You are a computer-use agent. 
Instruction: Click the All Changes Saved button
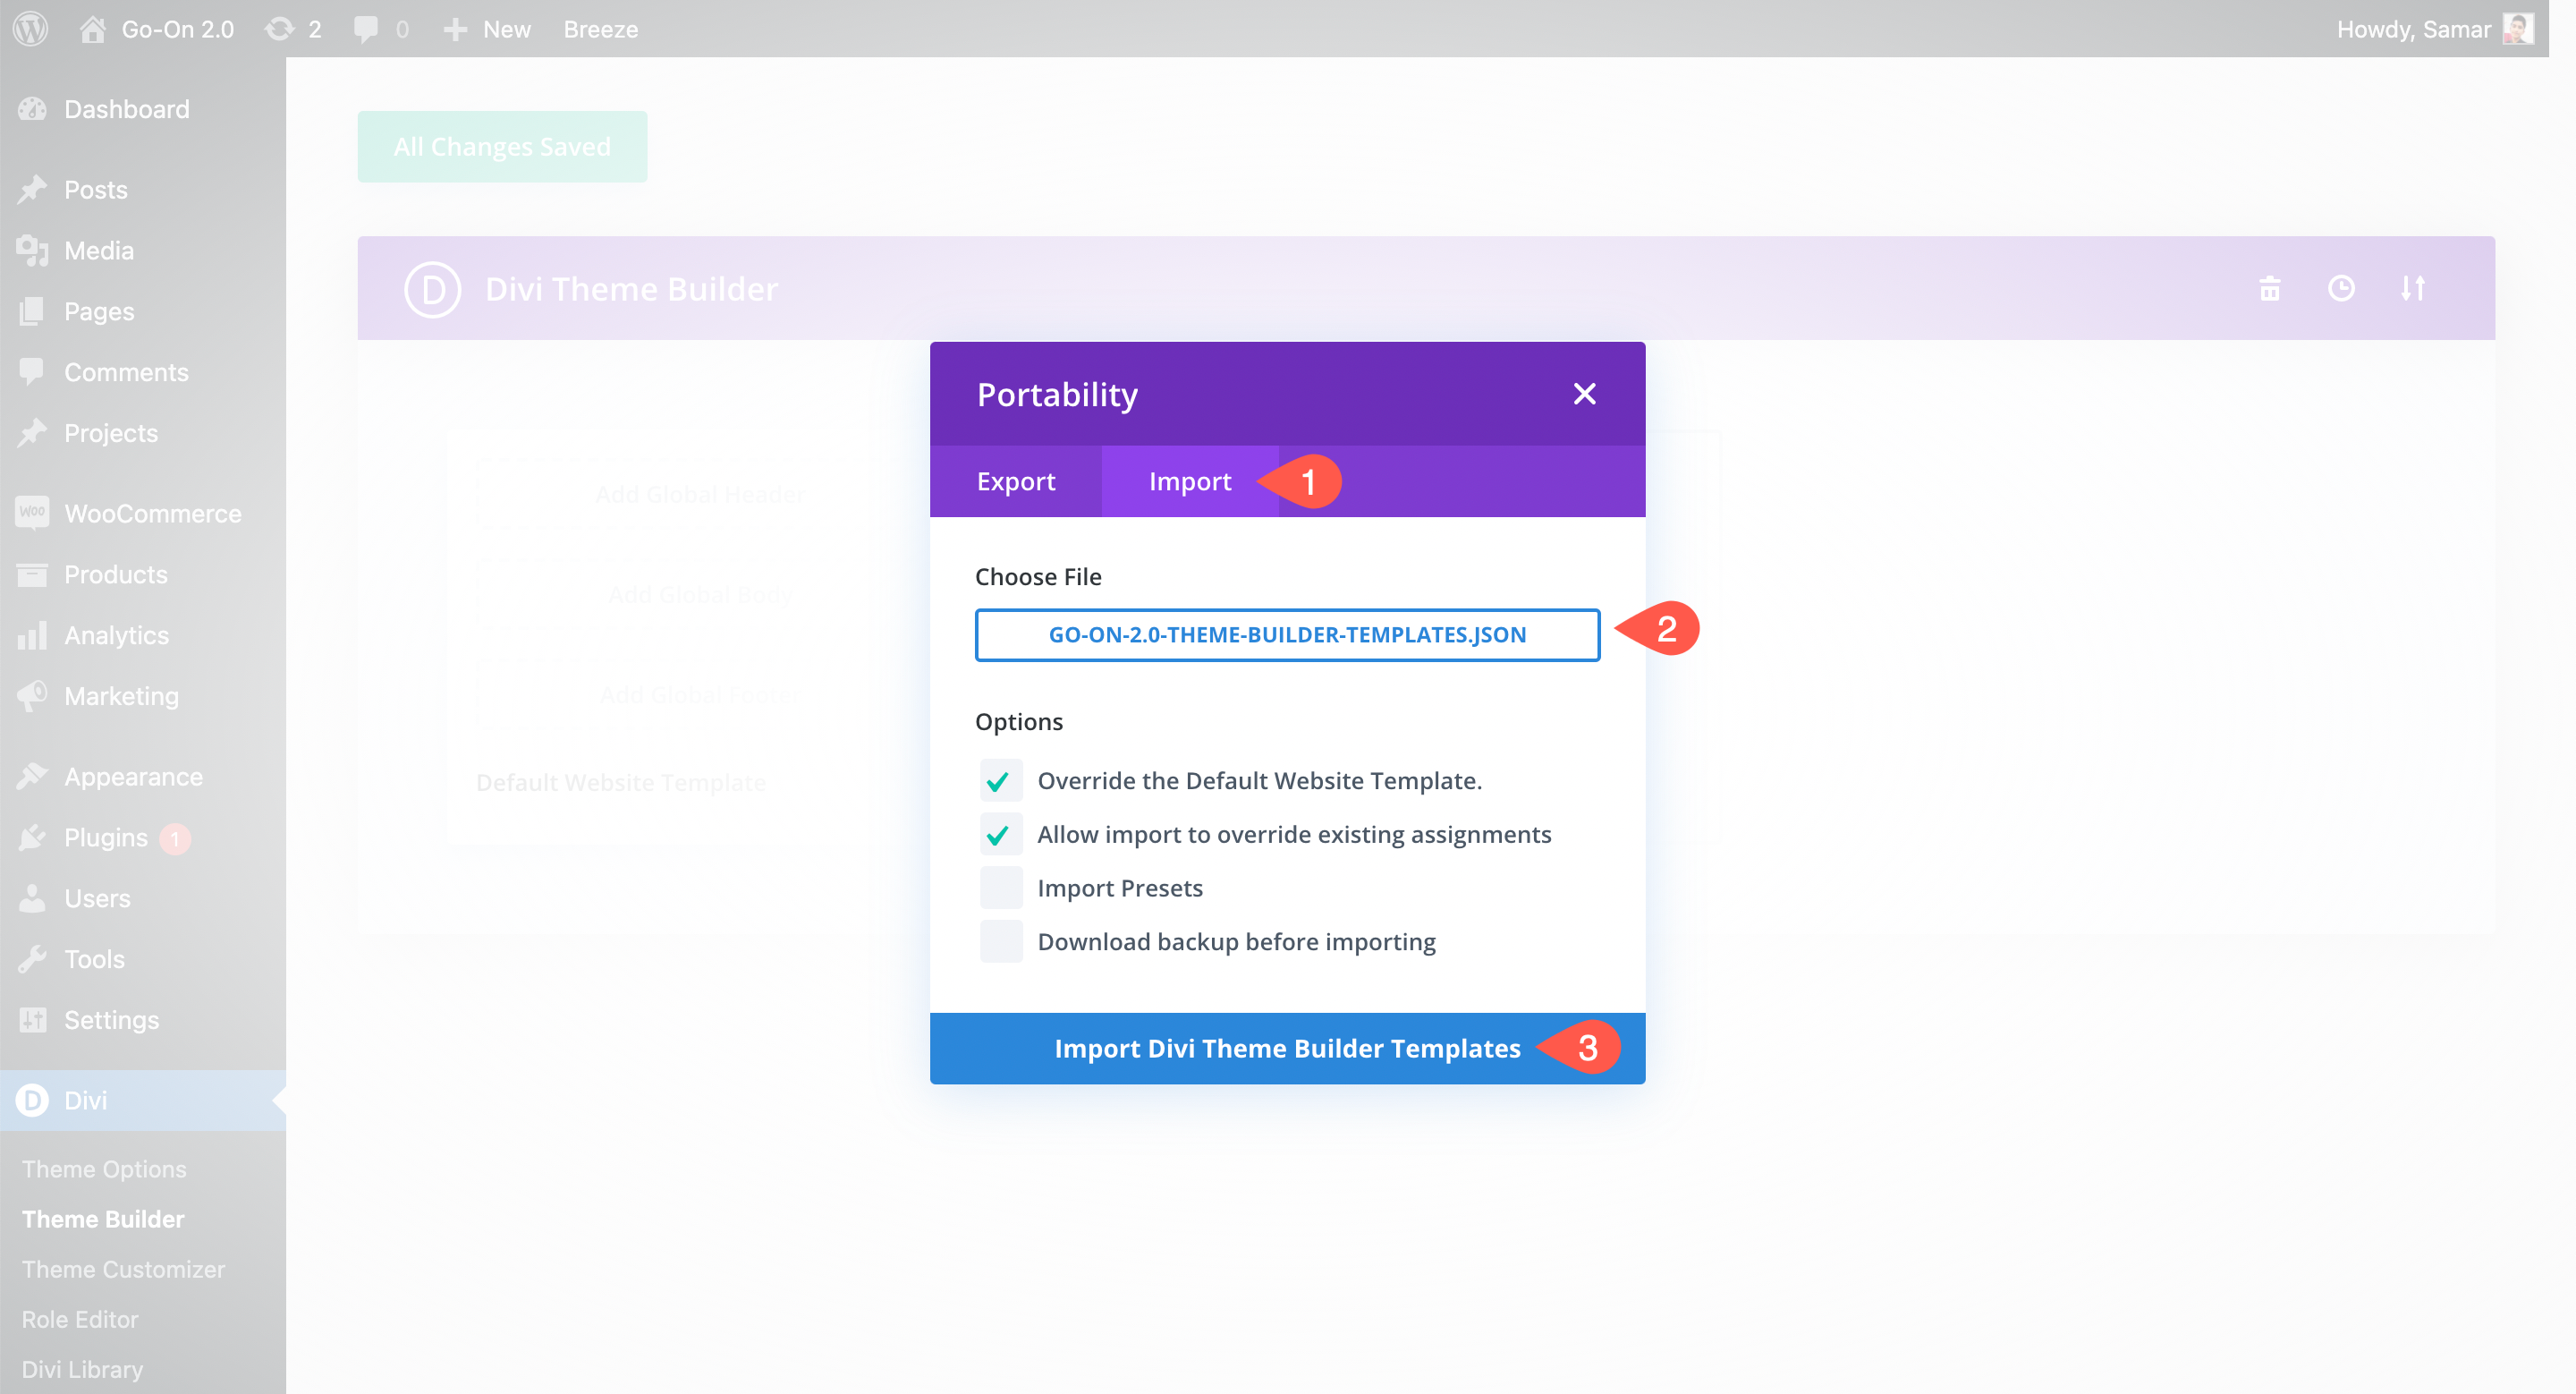click(502, 146)
